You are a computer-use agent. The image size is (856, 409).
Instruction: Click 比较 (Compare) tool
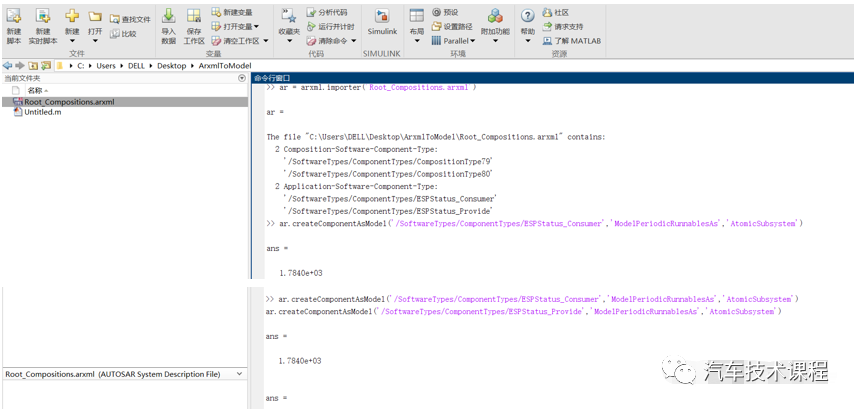coord(123,33)
